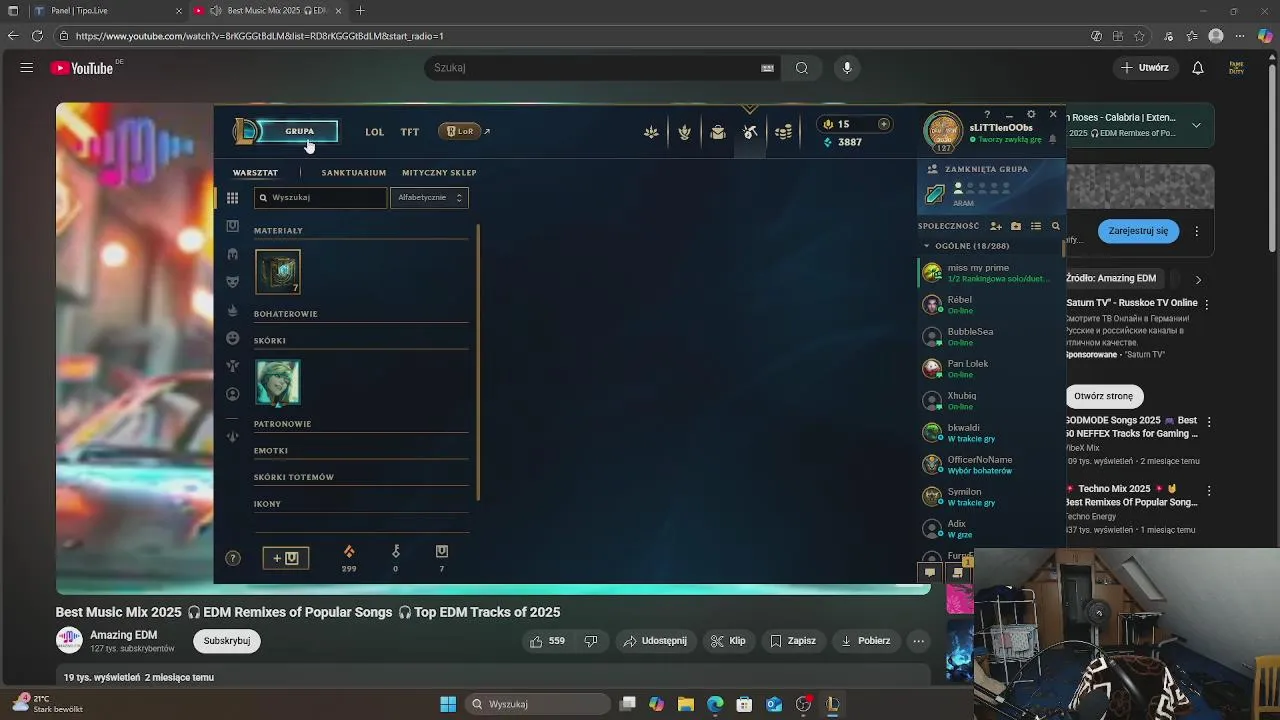1280x720 pixels.
Task: Dislike the video with thumbs down
Action: (591, 641)
